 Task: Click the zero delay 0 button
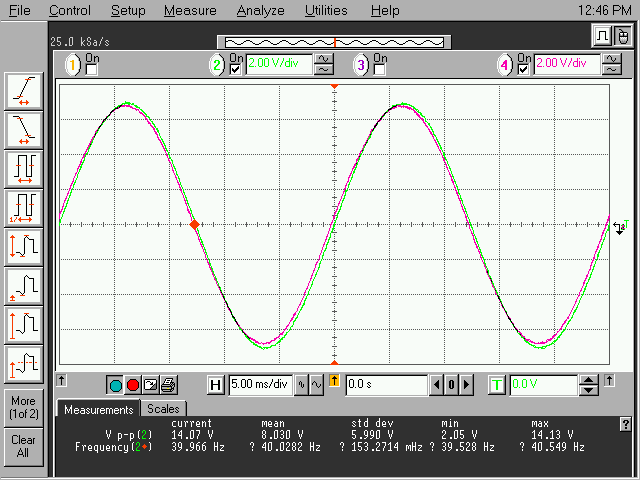[x=451, y=385]
